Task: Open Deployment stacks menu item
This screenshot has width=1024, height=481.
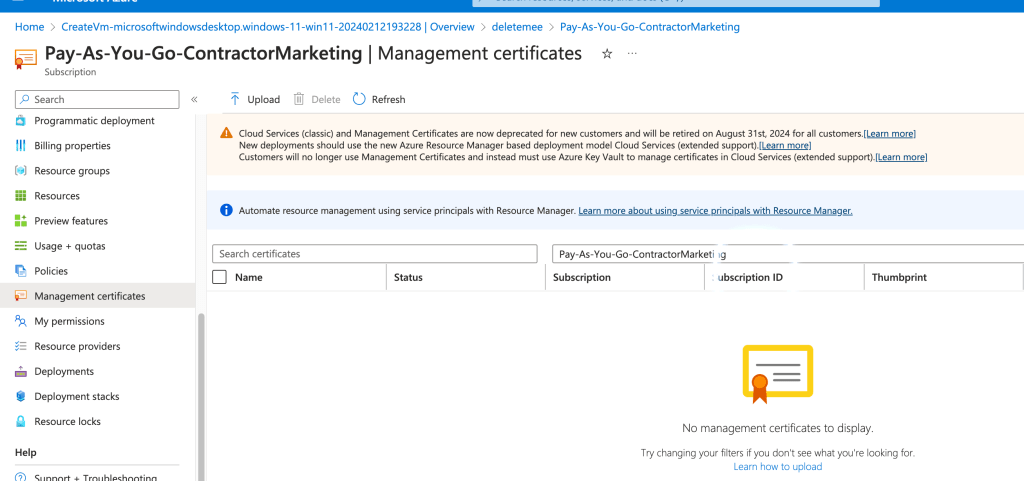Action: (77, 396)
